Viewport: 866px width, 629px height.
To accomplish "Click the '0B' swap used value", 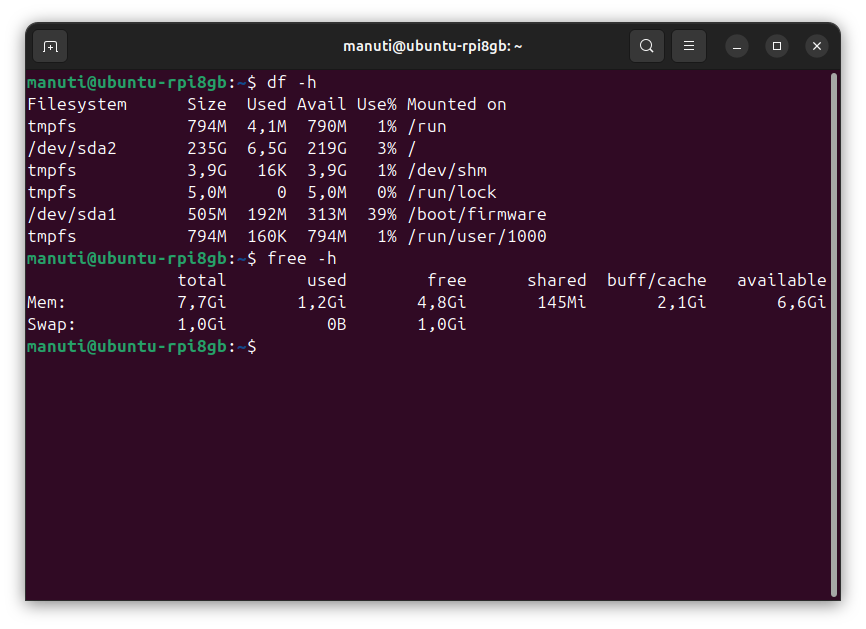I will (x=337, y=324).
